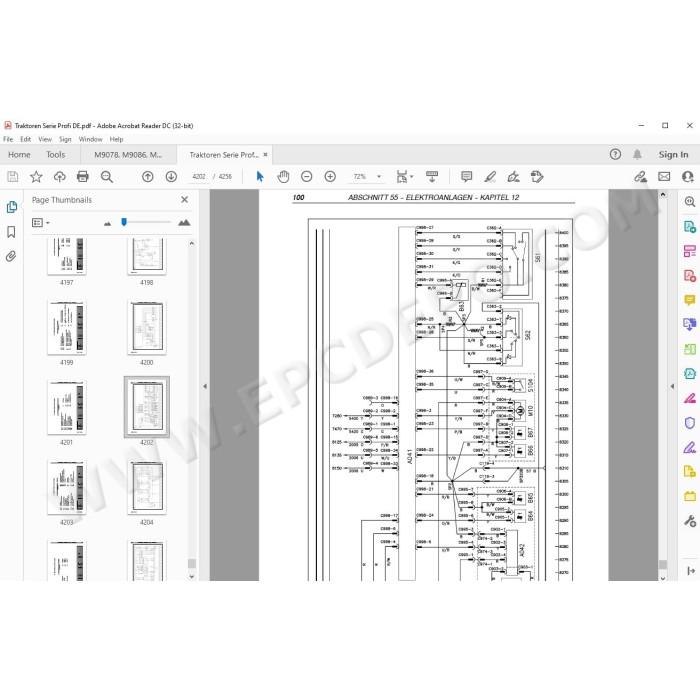Close the Page Thumbnails panel
The width and height of the screenshot is (700, 700).
point(184,200)
